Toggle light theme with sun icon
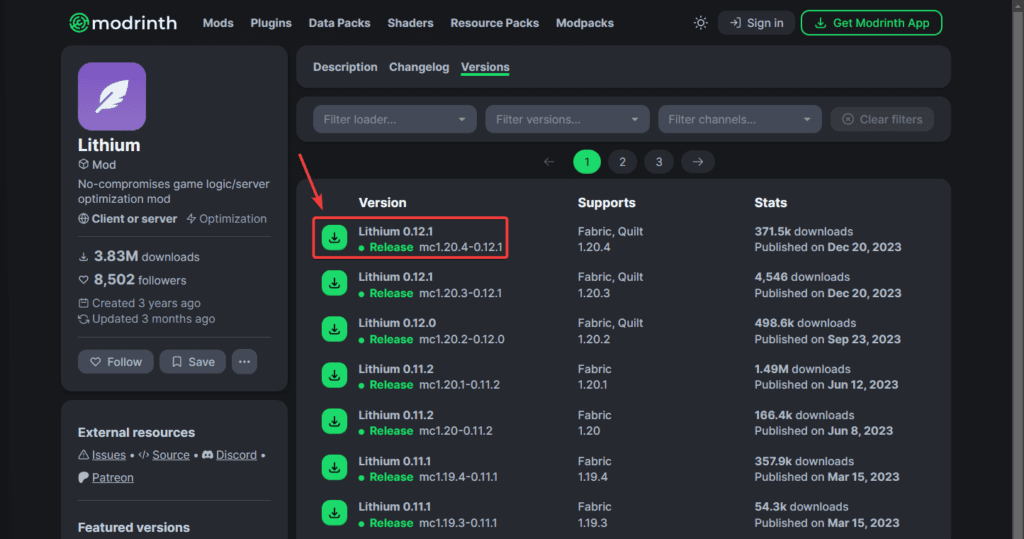 click(x=700, y=23)
